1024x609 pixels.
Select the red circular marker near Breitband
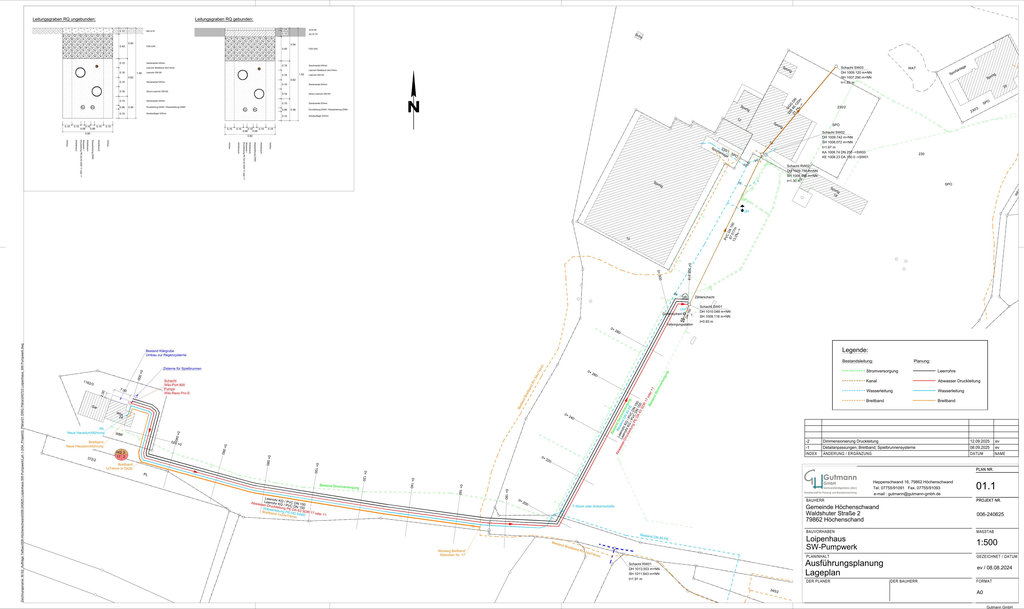[121, 454]
